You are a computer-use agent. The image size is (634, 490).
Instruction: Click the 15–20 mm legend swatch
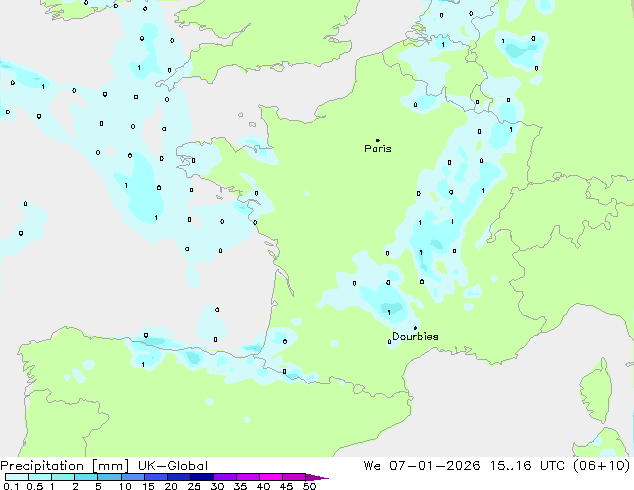coord(155,477)
